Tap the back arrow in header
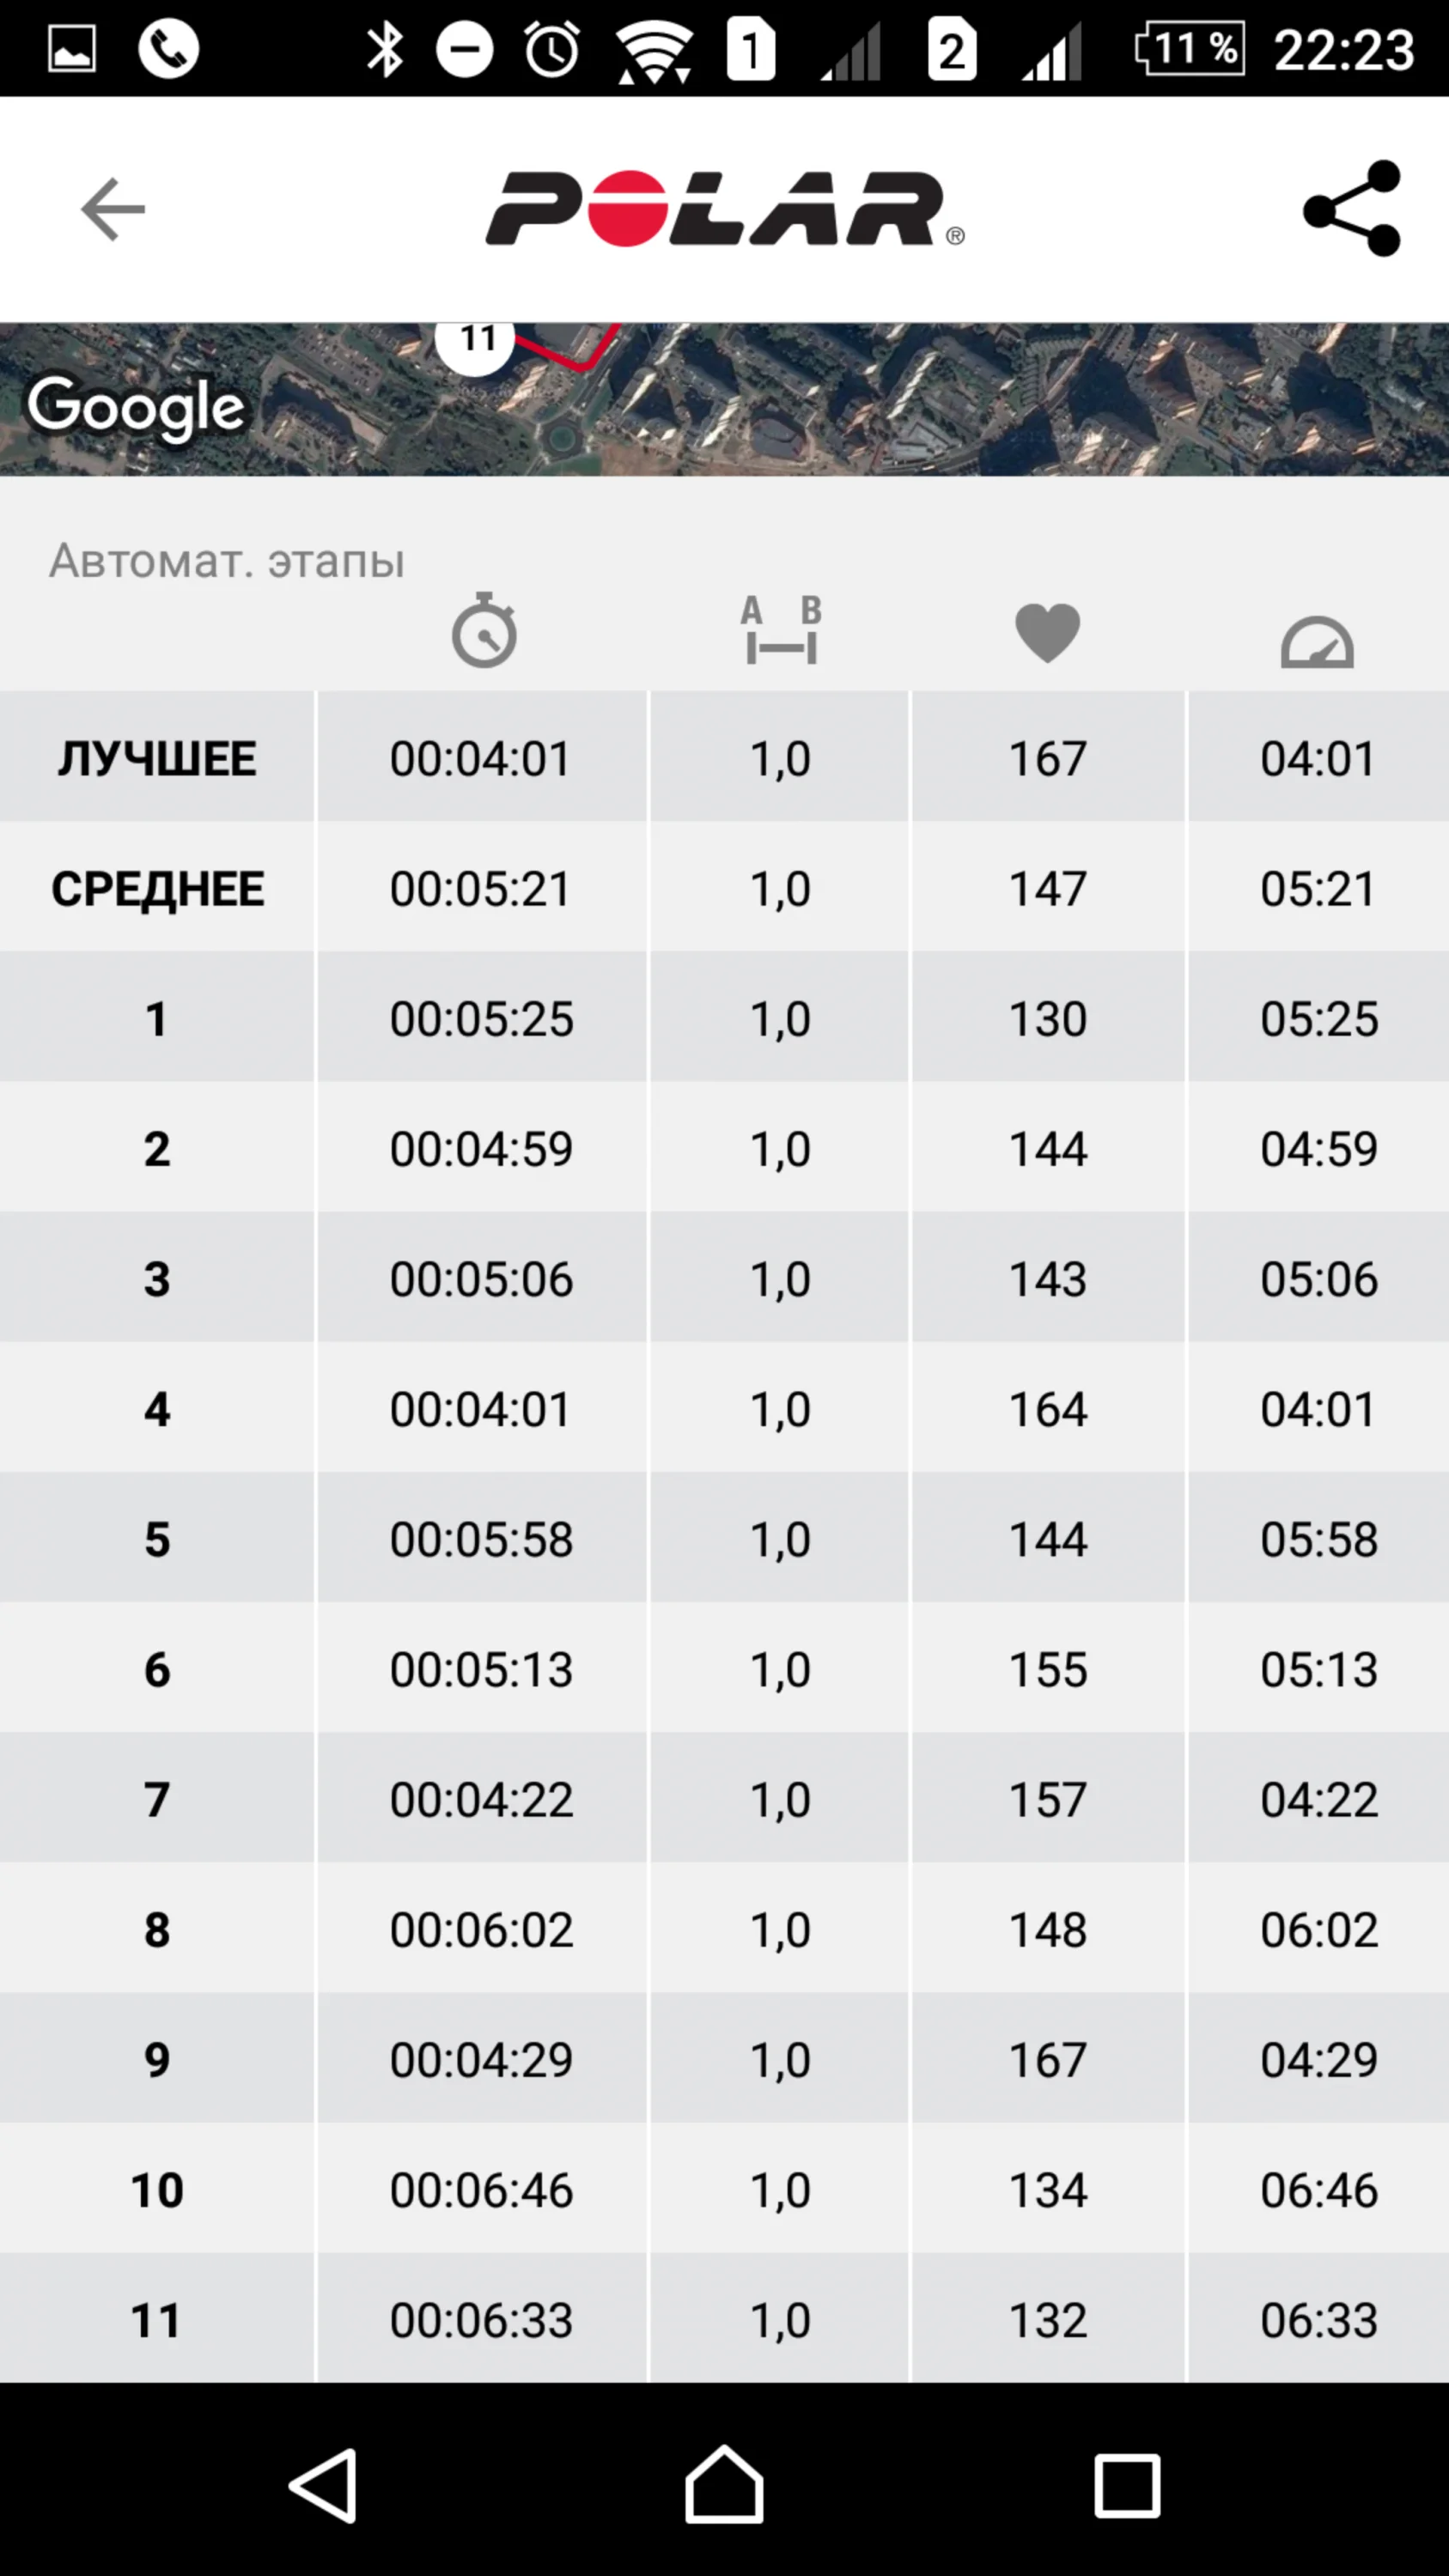 [113, 209]
